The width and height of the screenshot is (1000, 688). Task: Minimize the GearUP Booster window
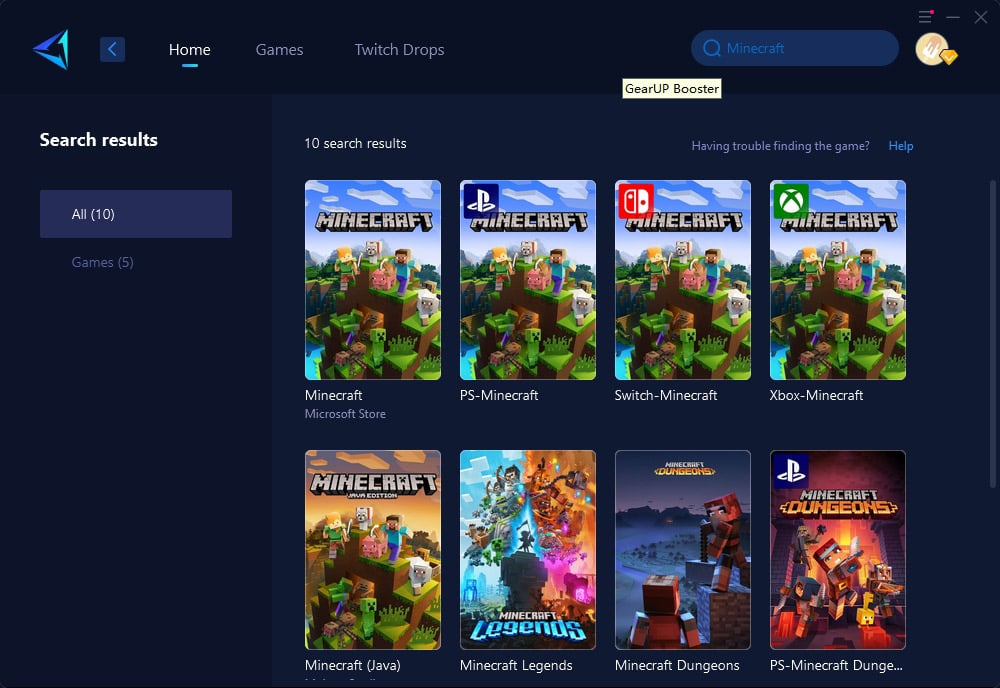pyautogui.click(x=953, y=17)
